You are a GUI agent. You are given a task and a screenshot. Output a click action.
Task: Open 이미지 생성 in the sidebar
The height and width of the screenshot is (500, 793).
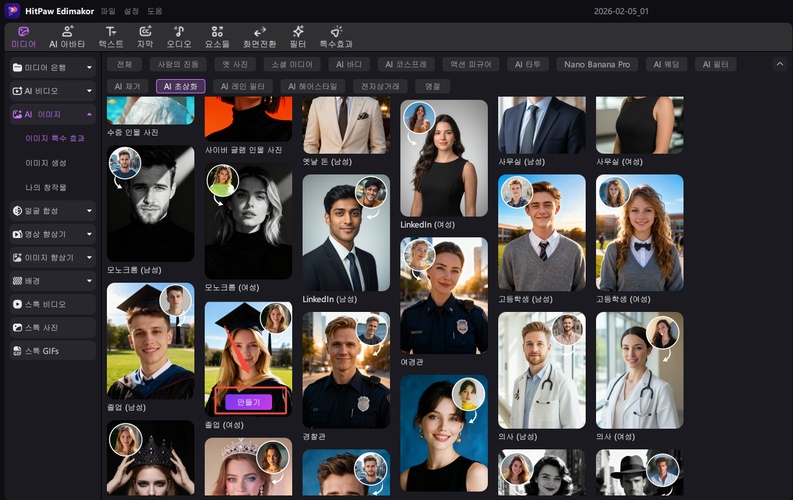(x=46, y=162)
